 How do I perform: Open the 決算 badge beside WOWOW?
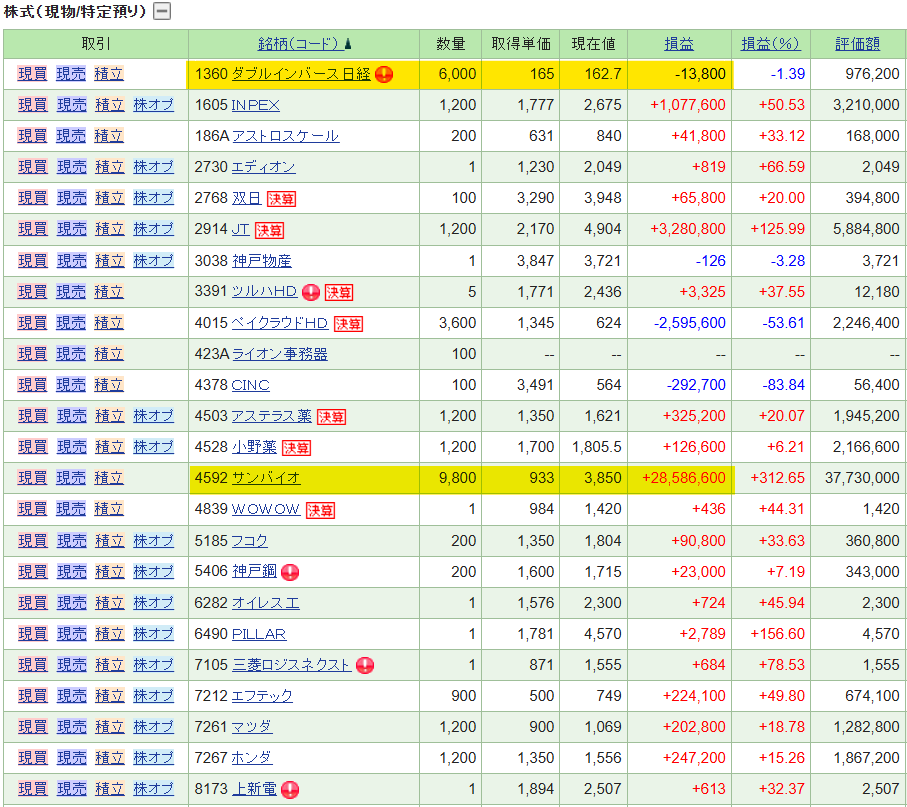click(320, 510)
